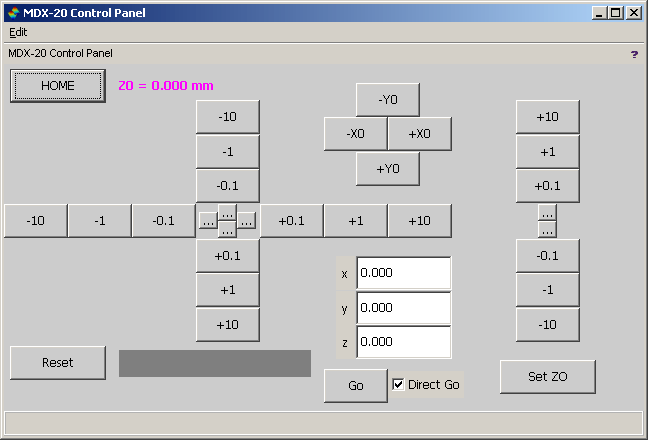Click +1 in the horizontal jog row
648x440 pixels.
[x=355, y=221]
